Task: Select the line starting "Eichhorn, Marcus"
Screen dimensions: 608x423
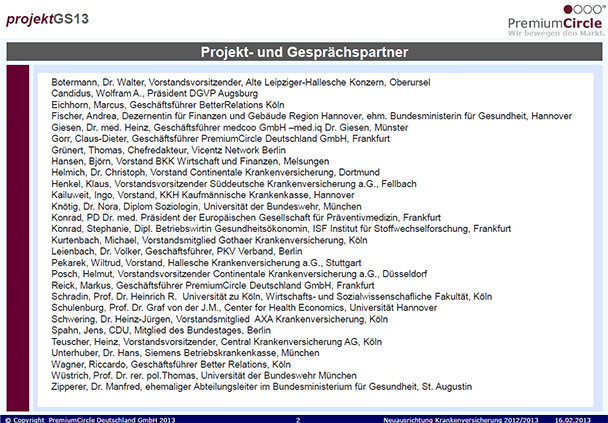Action: (168, 105)
